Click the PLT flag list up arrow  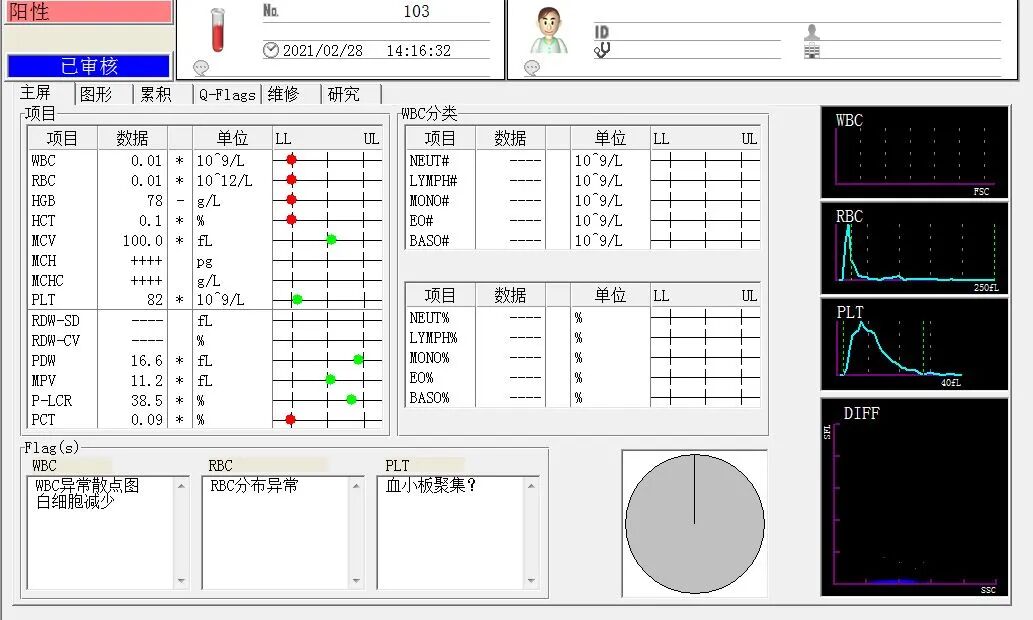pos(532,486)
